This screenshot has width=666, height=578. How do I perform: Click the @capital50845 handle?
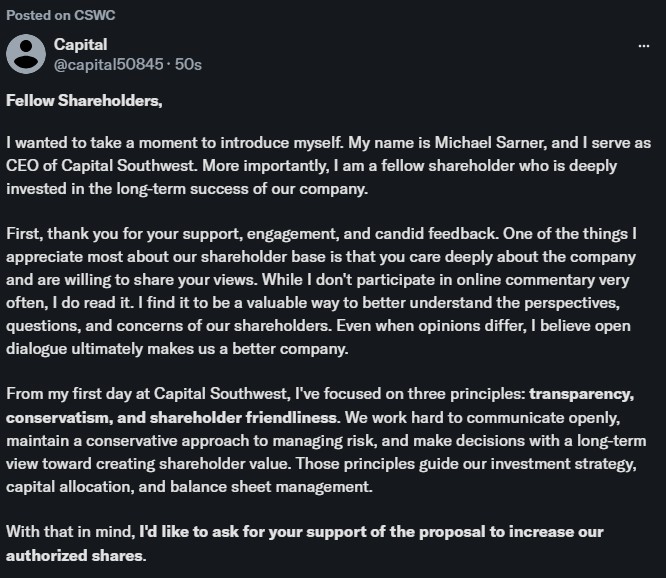108,65
